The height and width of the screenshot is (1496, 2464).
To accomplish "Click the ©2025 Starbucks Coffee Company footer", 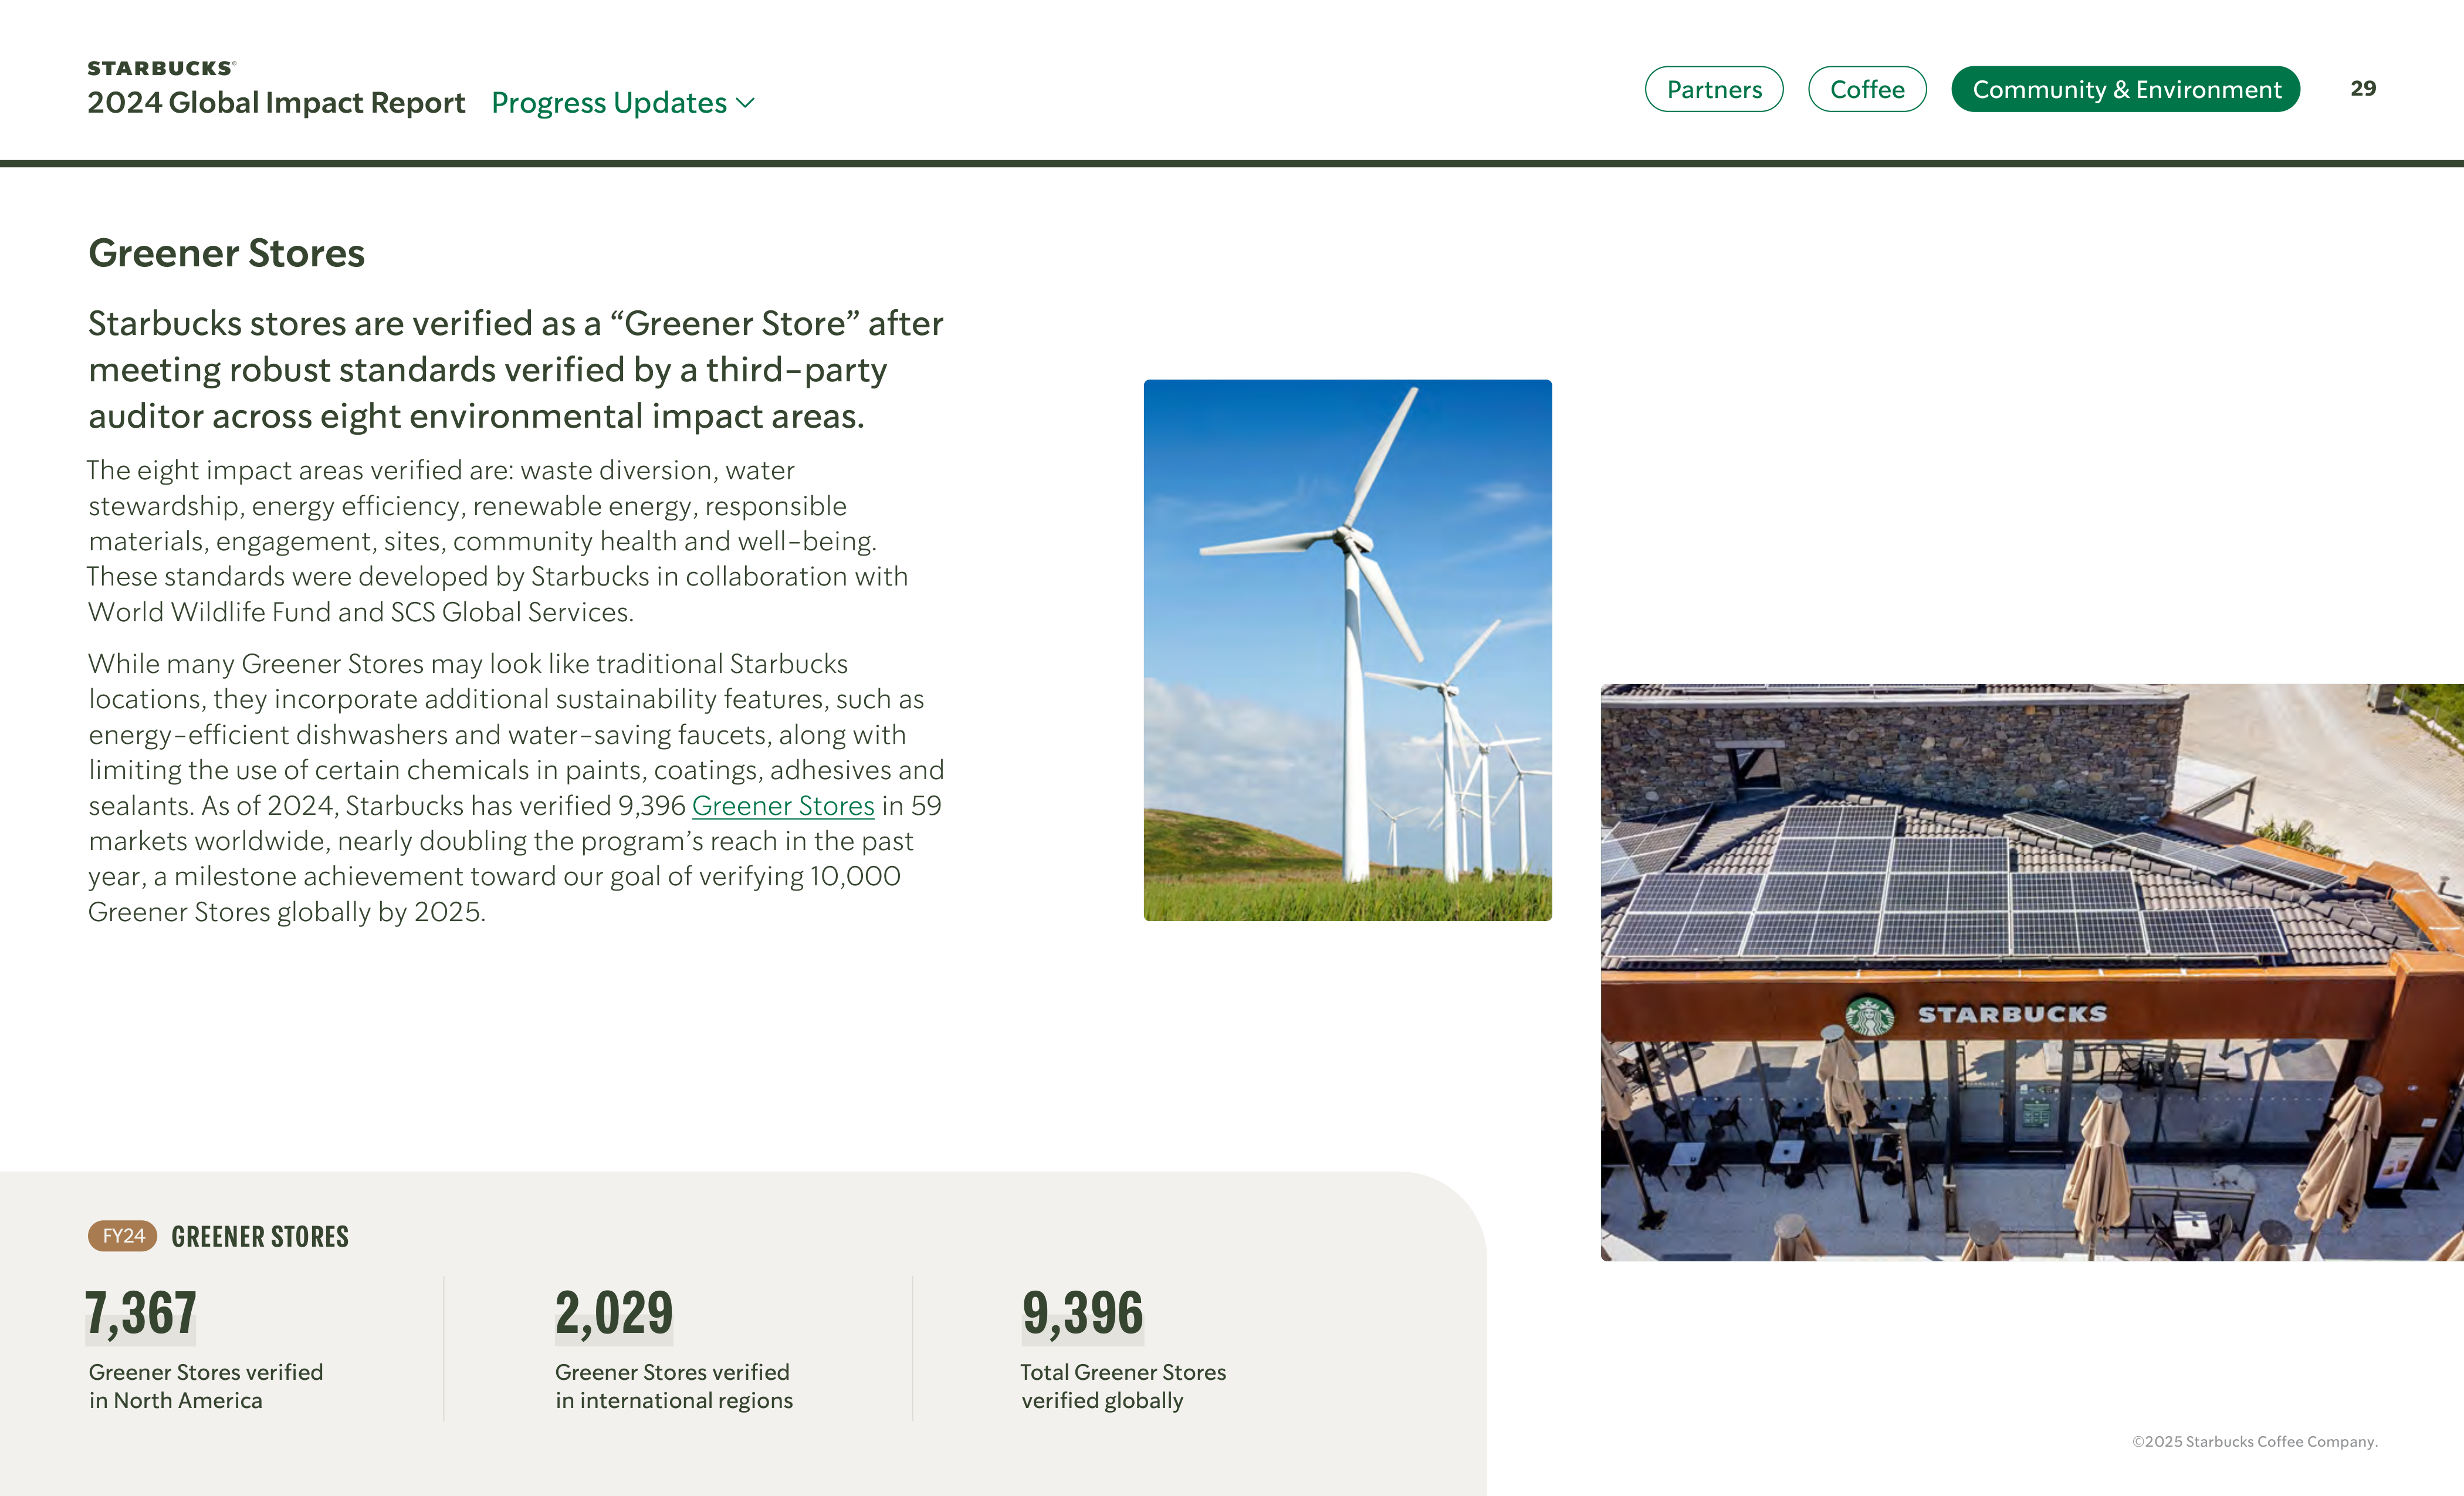I will 2254,1441.
